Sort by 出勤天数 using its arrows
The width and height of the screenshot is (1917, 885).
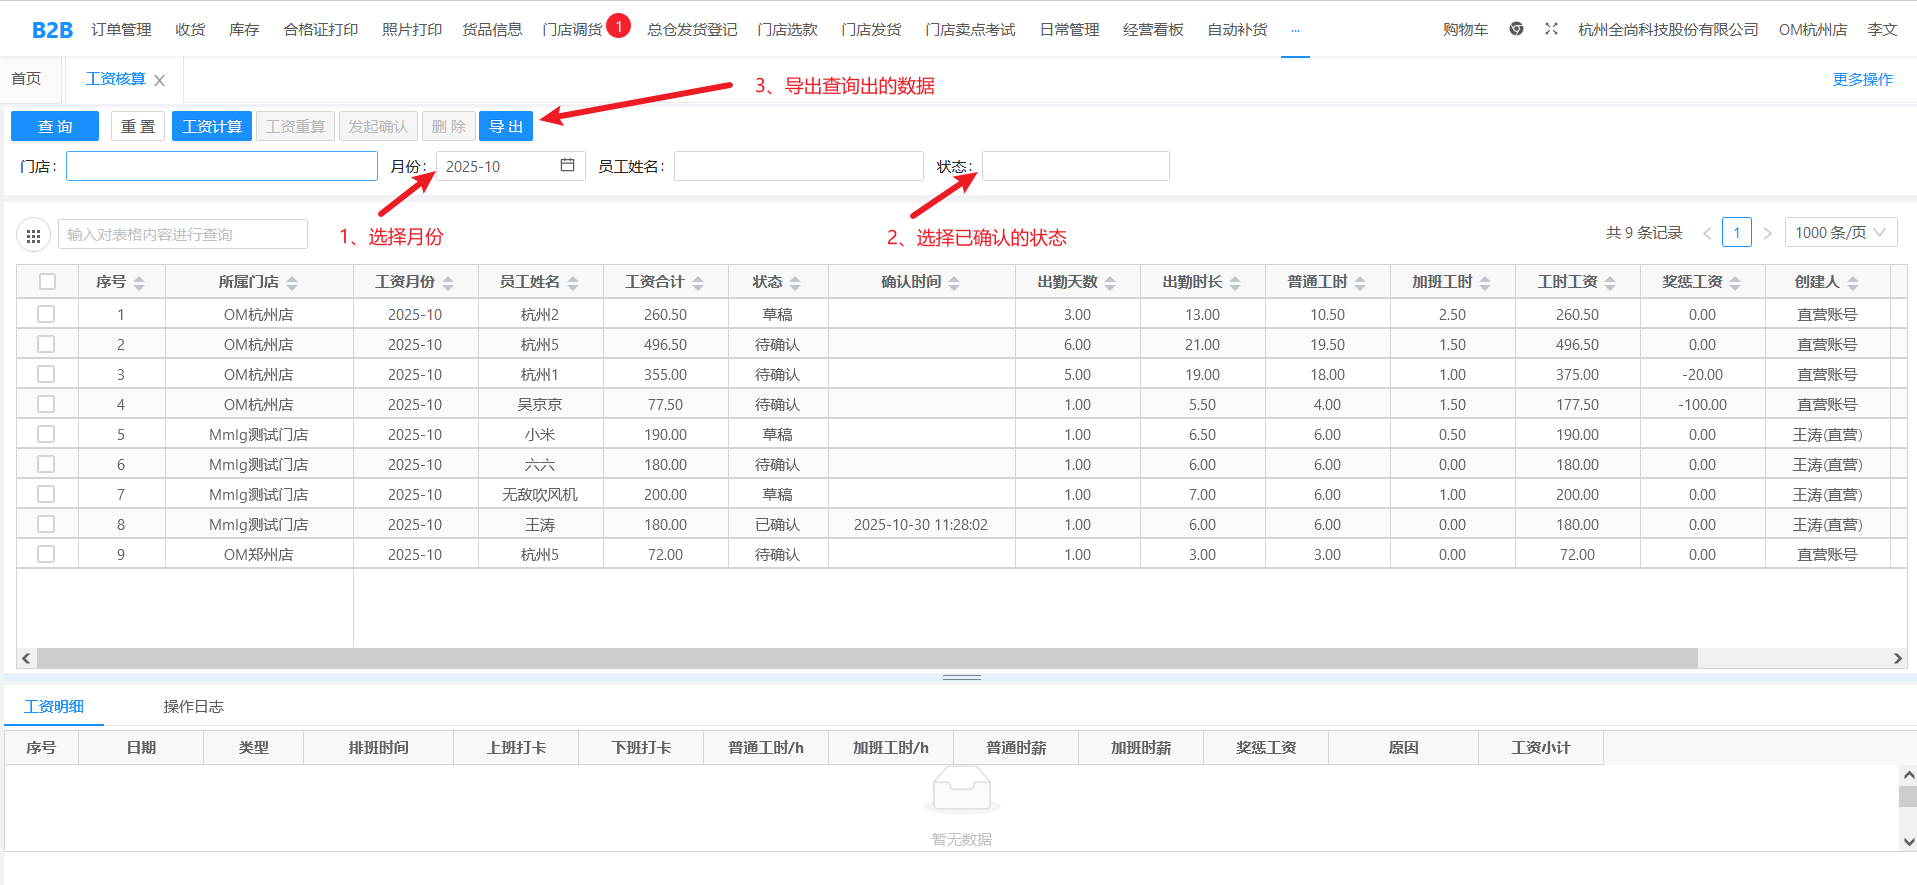coord(1110,283)
